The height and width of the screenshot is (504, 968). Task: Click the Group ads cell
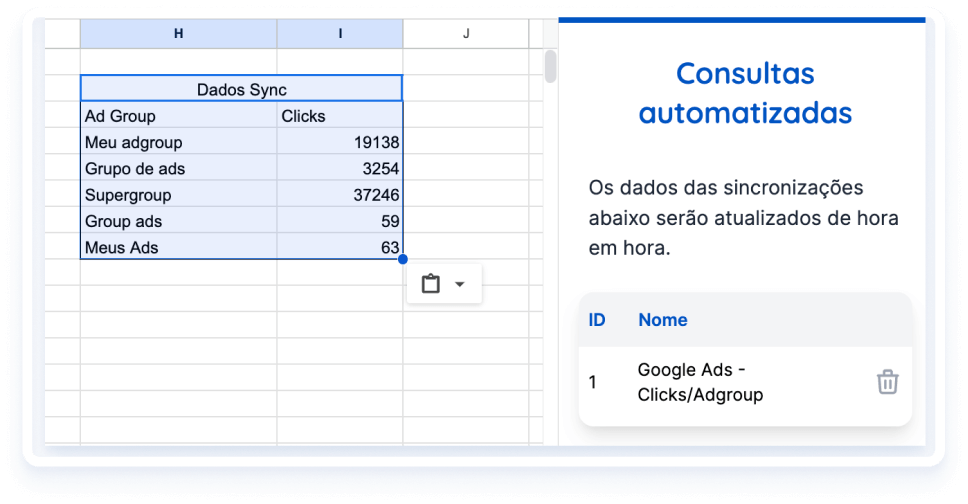[x=178, y=221]
